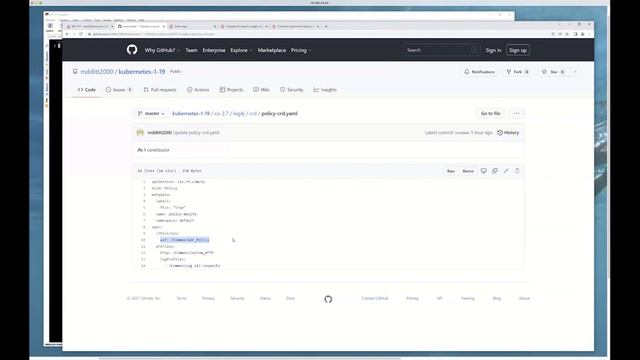Screen dimensions: 640x360
Task: Click the 1 contributor link
Action: [153, 150]
